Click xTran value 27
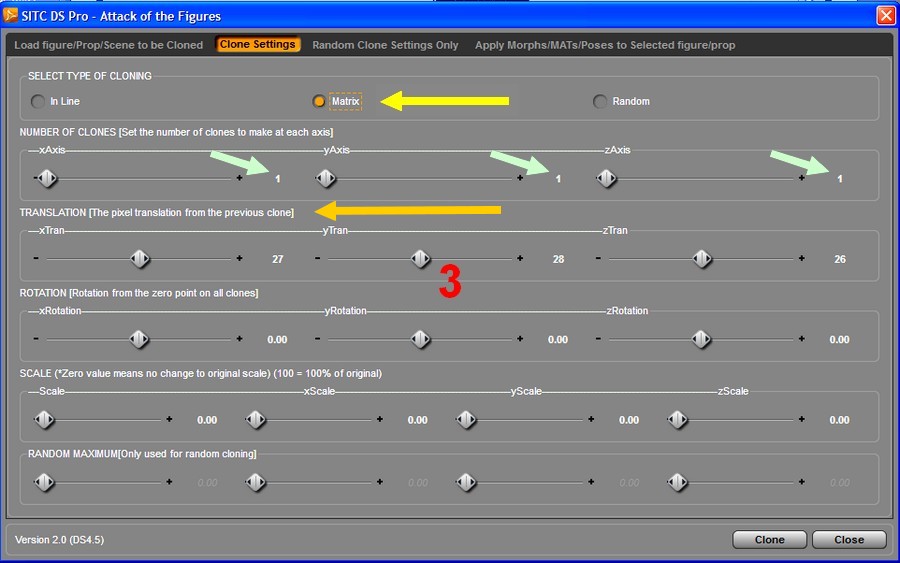This screenshot has height=563, width=900. coord(278,259)
